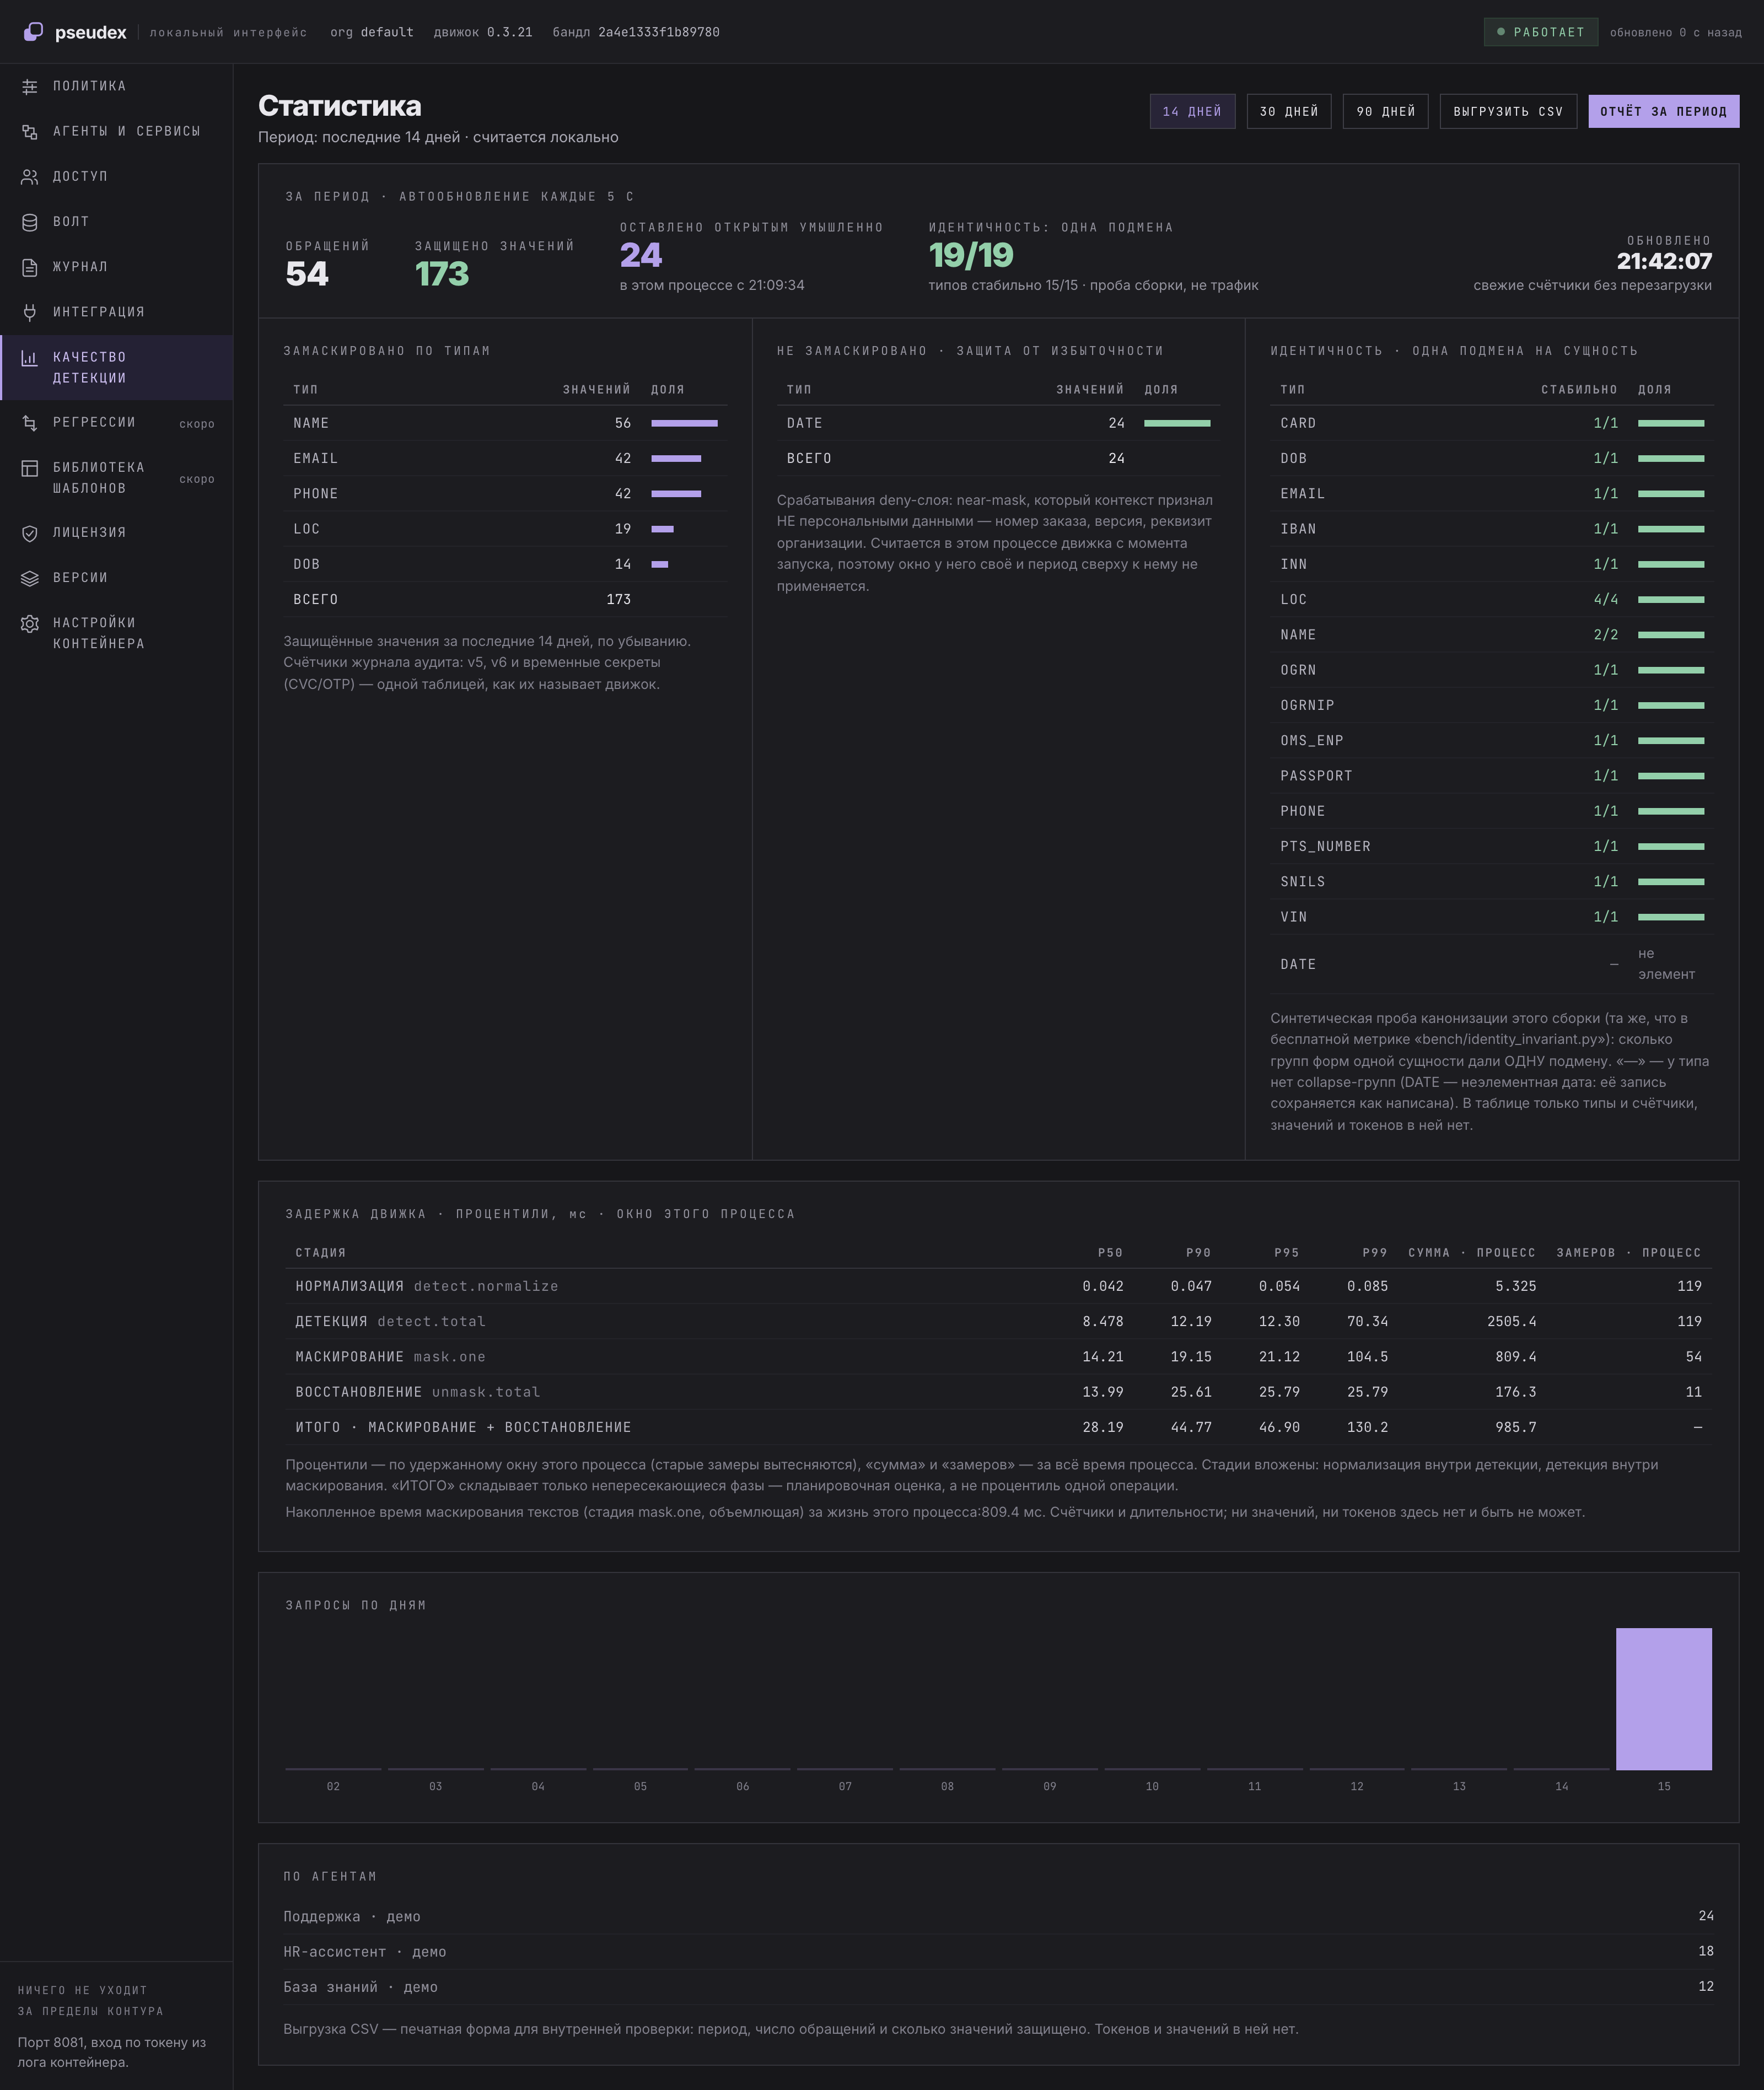The height and width of the screenshot is (2090, 1764).
Task: Switch period to 90 дней
Action: tap(1385, 111)
